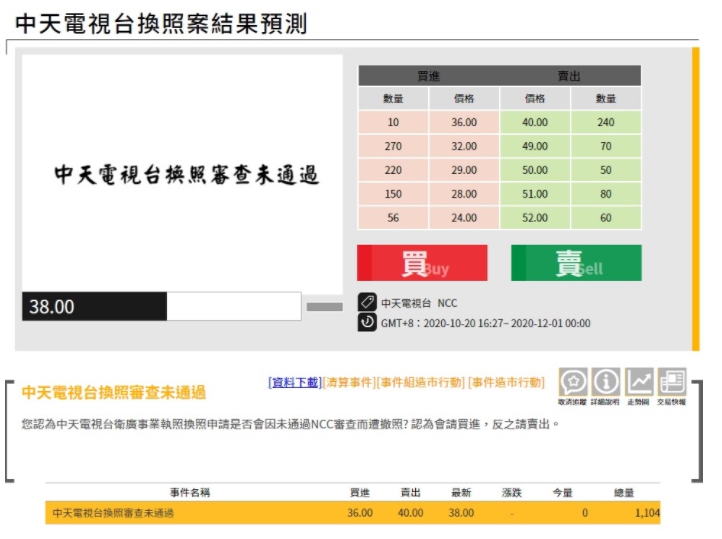Image resolution: width=722 pixels, height=539 pixels.
Task: Open the 清算事件 link
Action: 349,383
